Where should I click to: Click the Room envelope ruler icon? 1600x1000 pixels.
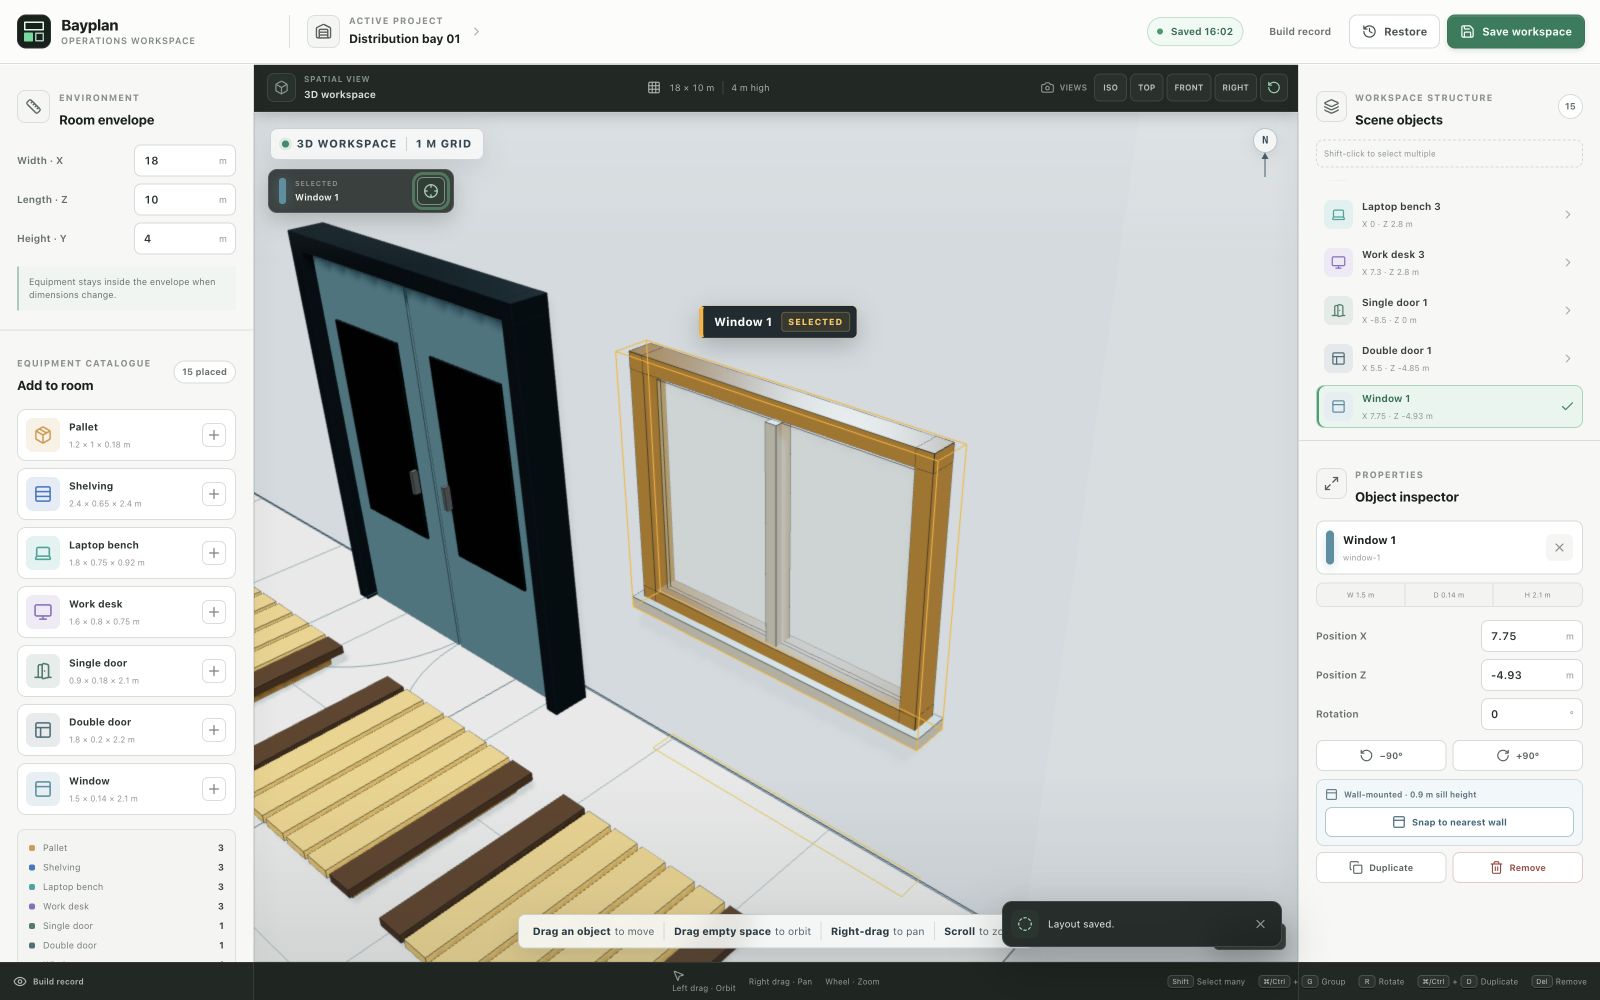tap(33, 107)
